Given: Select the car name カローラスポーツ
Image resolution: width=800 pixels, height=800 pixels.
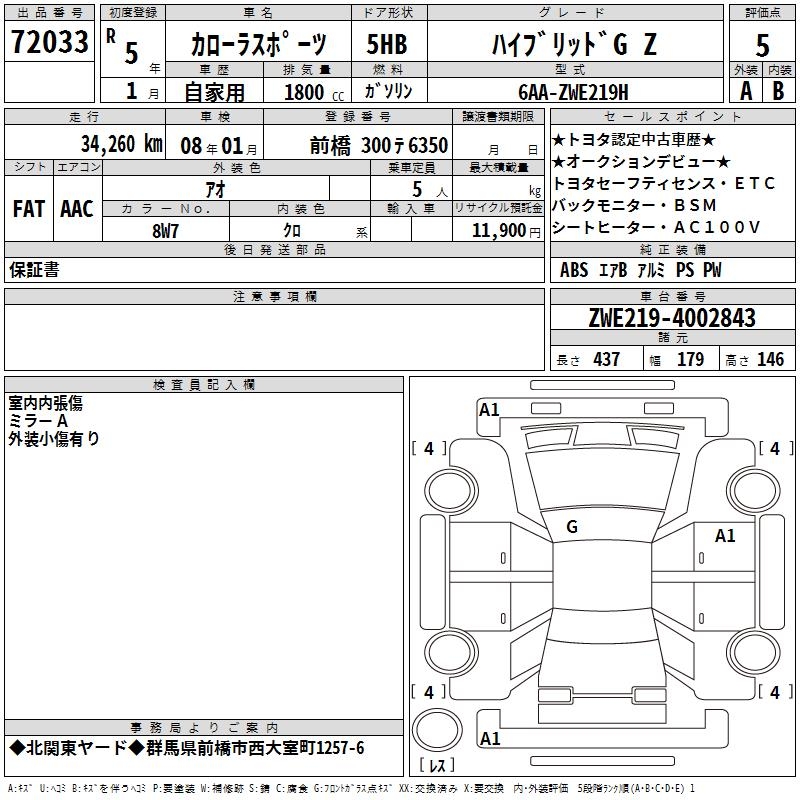Looking at the screenshot, I should (x=258, y=44).
